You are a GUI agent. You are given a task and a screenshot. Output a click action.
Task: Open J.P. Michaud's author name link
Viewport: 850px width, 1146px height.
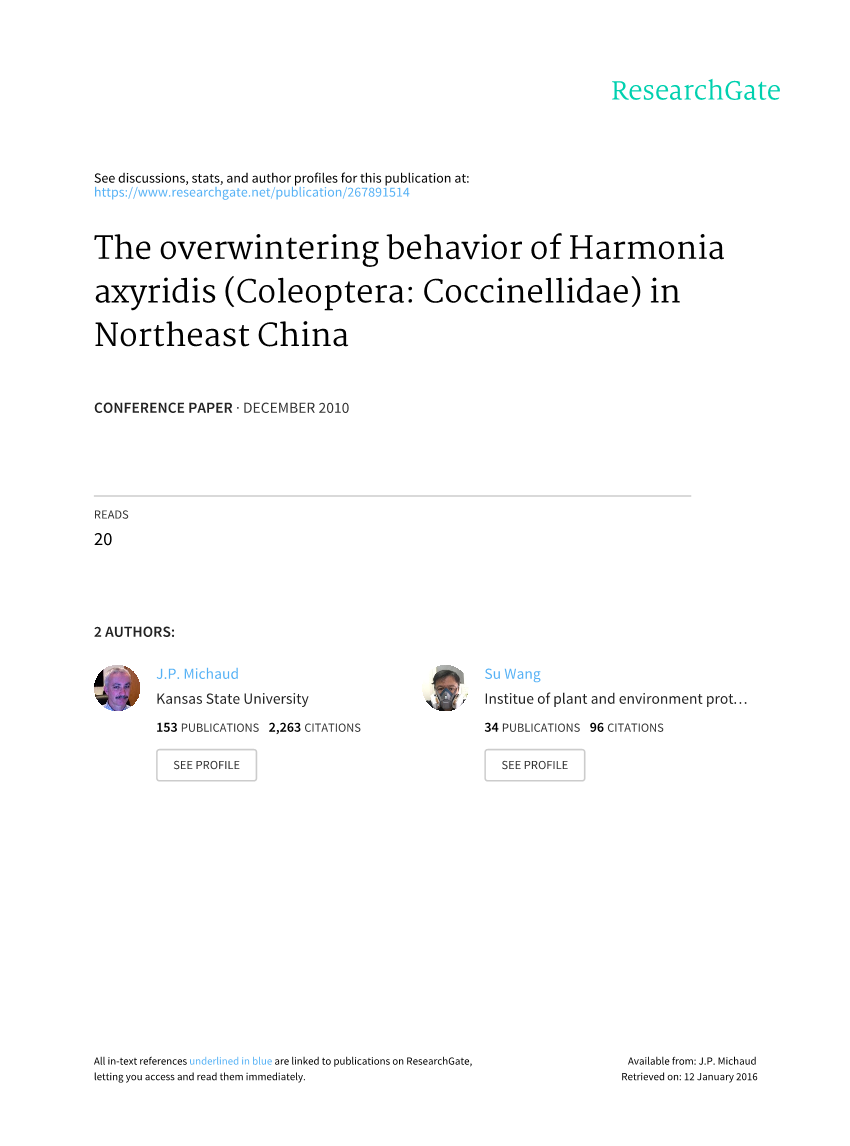point(197,674)
